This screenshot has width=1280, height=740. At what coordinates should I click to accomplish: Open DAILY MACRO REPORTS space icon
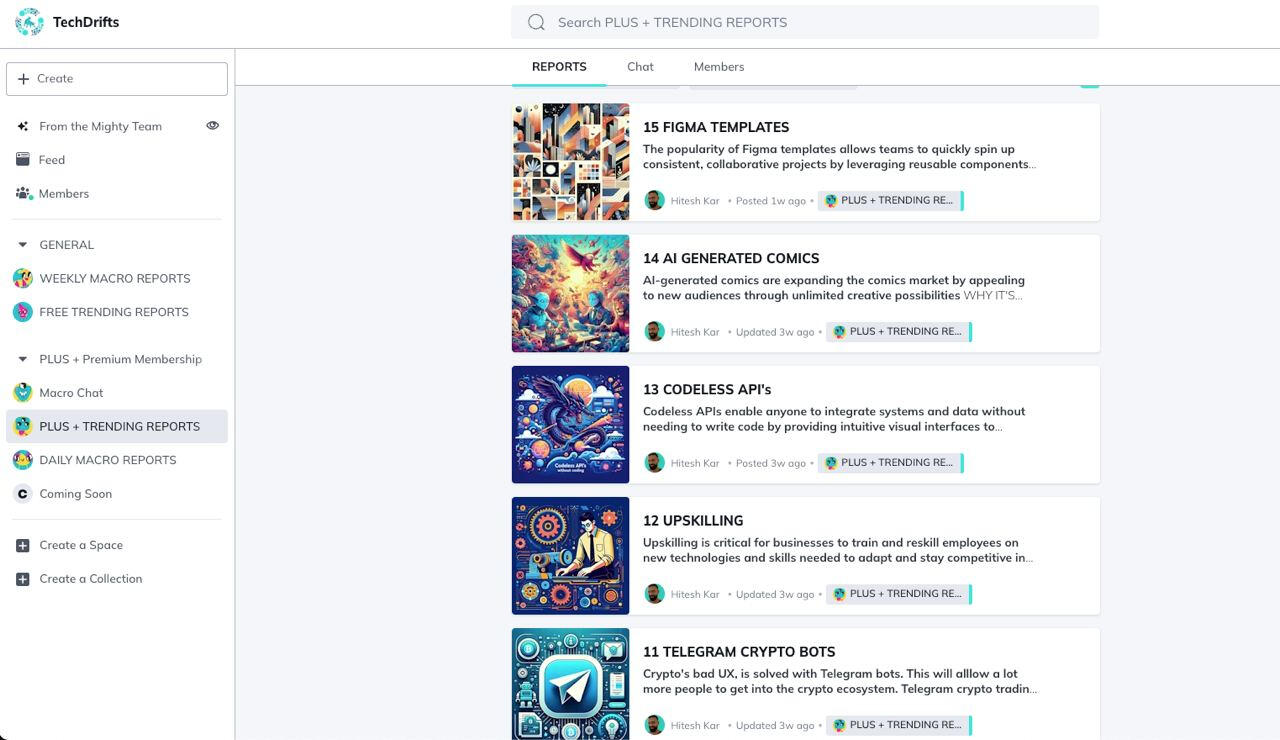23,460
